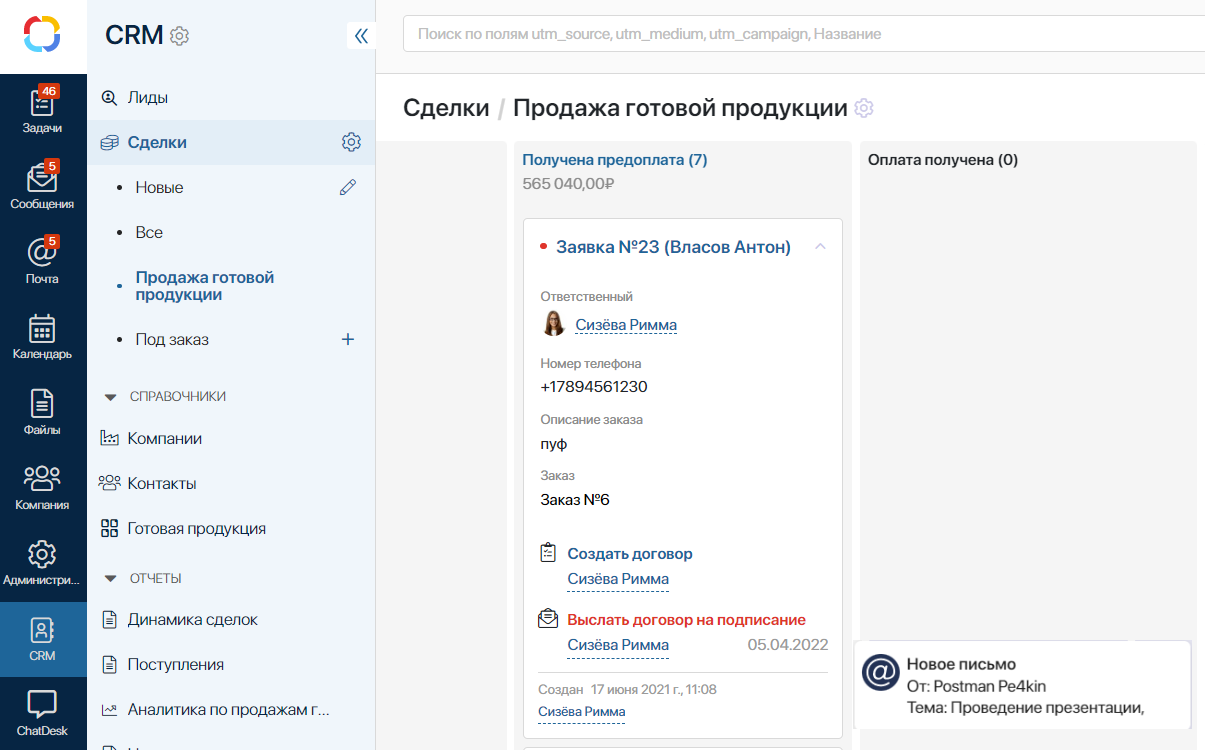Open the ChatDesk icon in sidebar
The image size is (1205, 750).
pyautogui.click(x=42, y=712)
